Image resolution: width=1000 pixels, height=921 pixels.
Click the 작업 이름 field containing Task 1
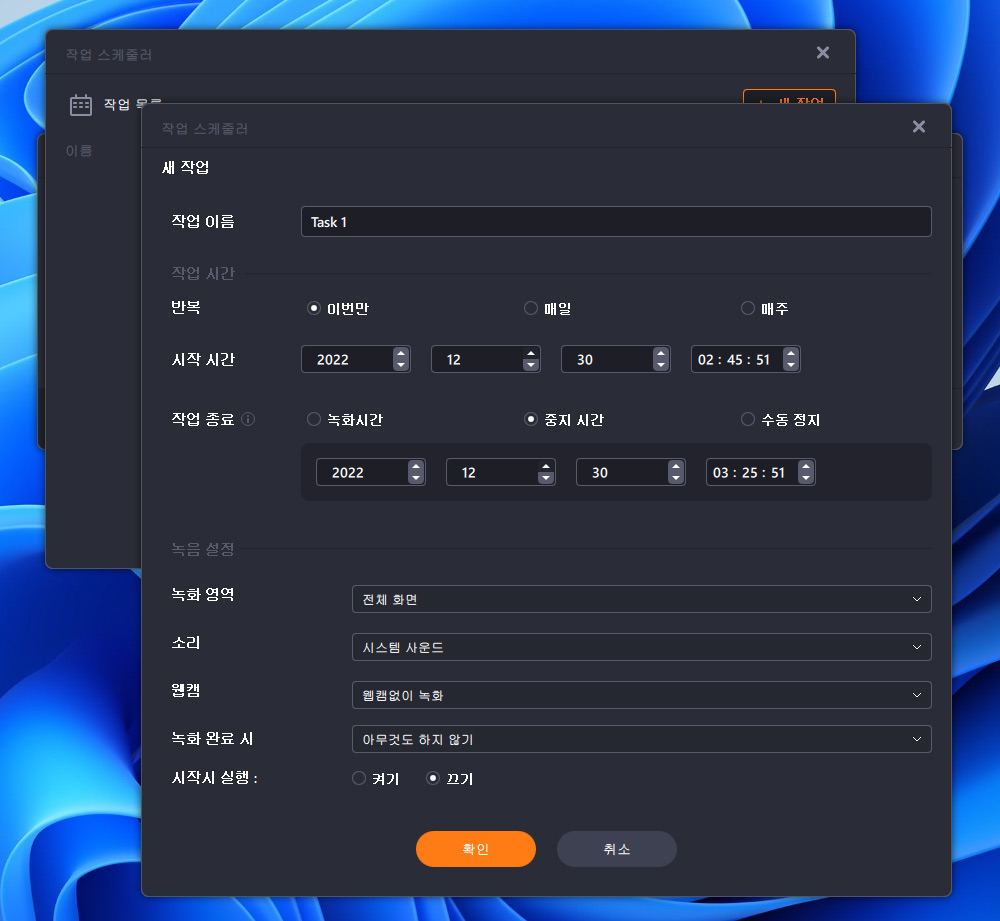coord(616,221)
